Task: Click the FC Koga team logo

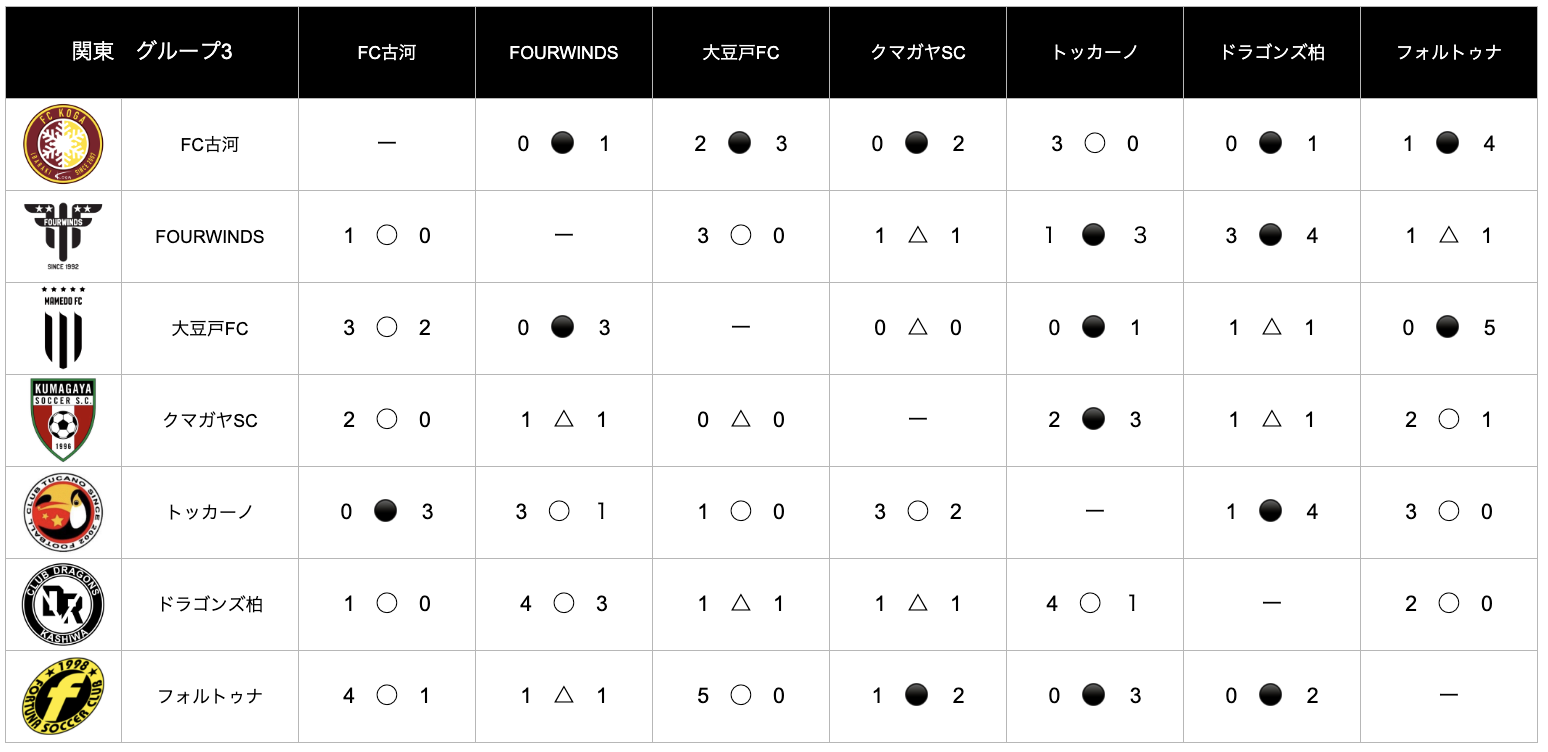Action: point(63,144)
